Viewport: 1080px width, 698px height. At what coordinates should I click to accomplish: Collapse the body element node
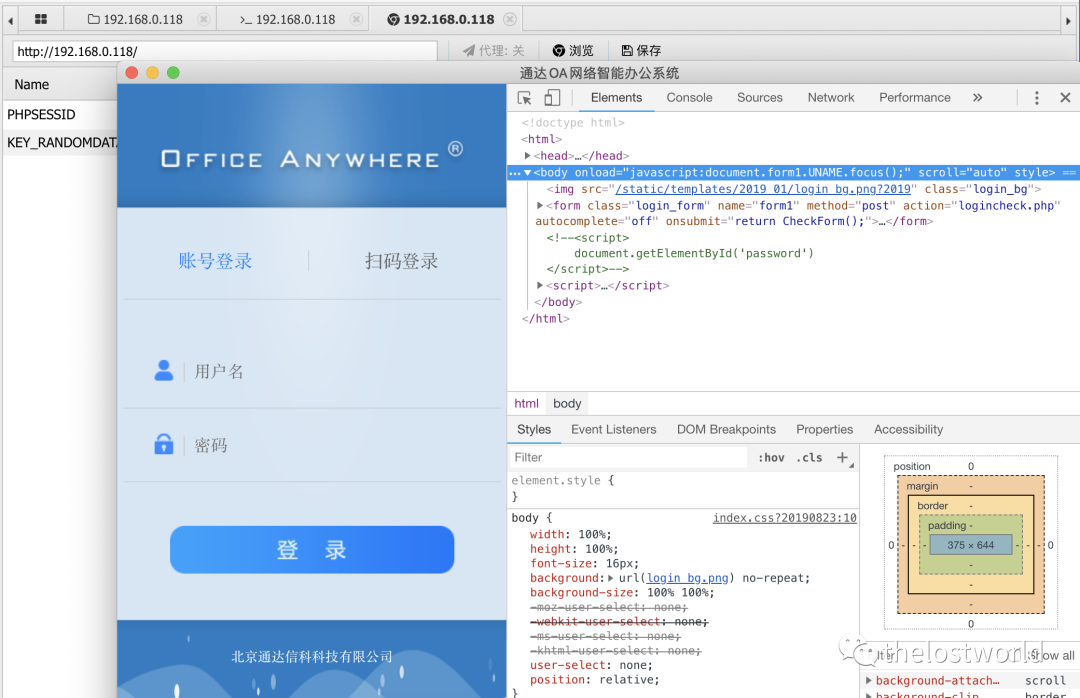click(528, 172)
